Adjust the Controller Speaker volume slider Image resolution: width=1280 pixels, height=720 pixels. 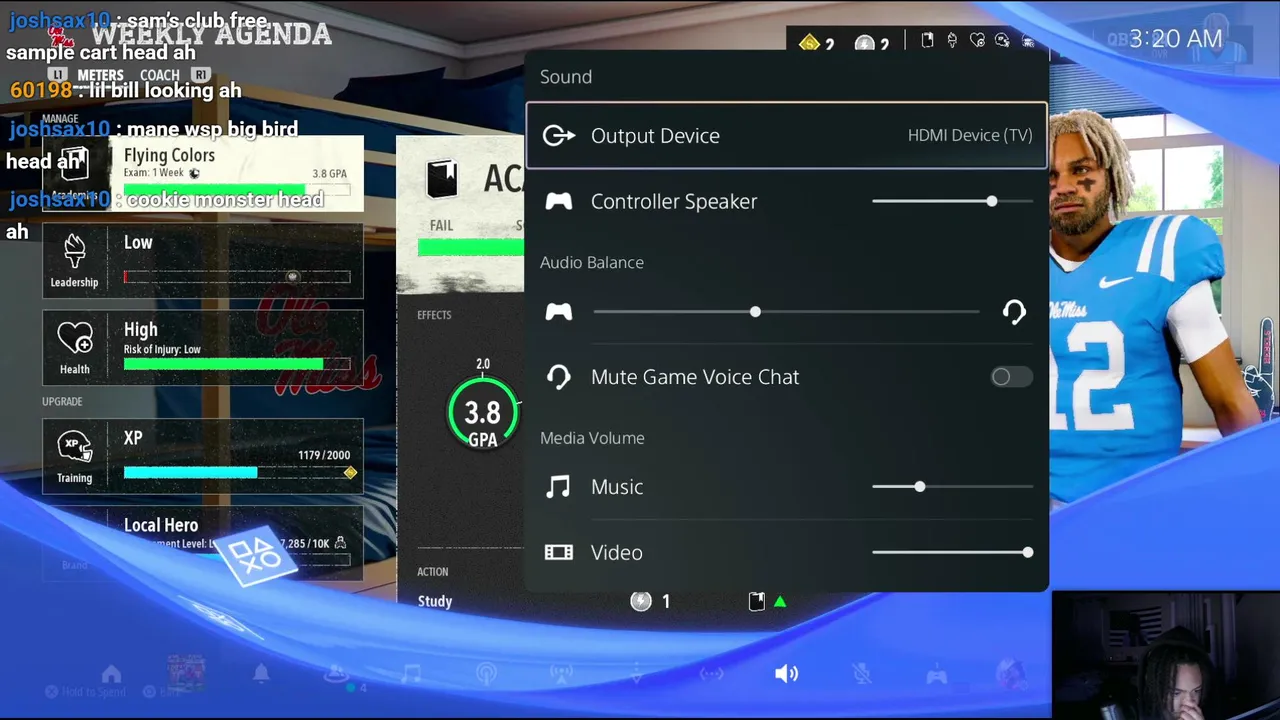tap(952, 201)
